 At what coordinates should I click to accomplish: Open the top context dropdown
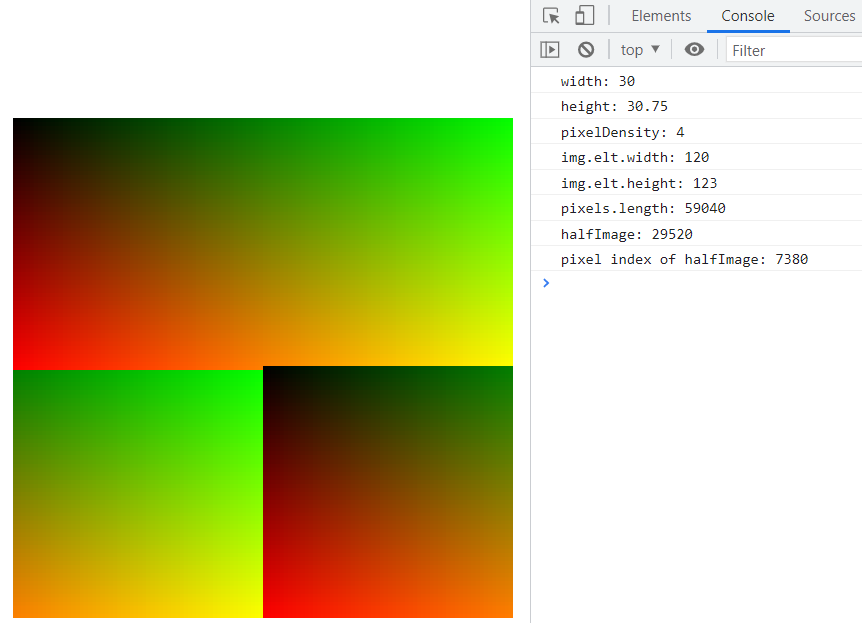(x=640, y=50)
